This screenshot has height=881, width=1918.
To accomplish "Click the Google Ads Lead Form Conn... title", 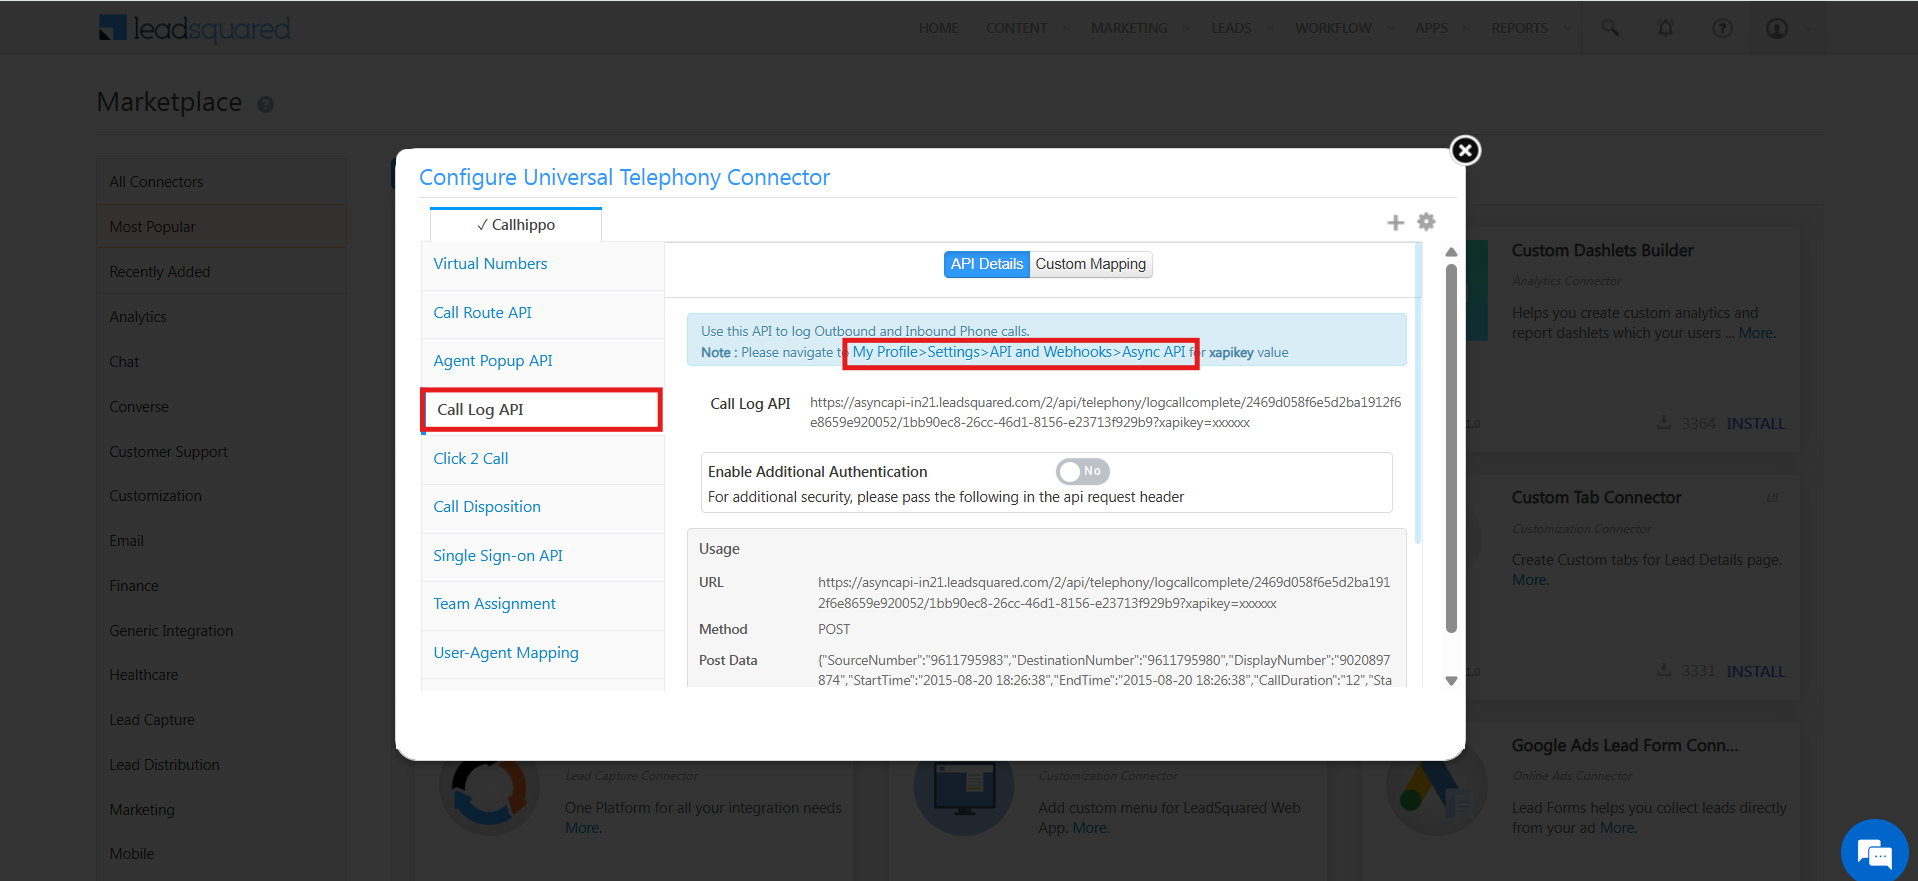I will 1624,746.
